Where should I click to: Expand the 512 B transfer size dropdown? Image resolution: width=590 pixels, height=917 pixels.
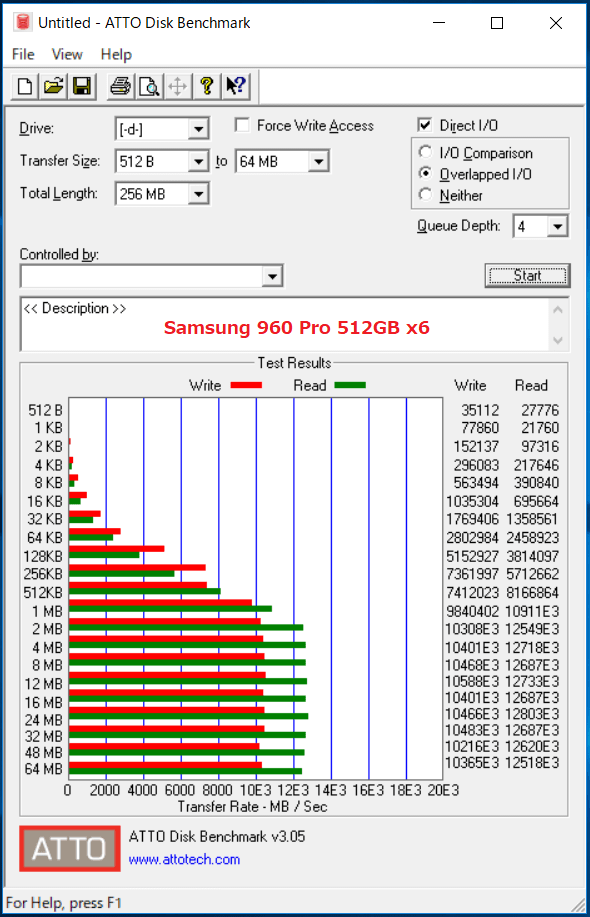199,161
